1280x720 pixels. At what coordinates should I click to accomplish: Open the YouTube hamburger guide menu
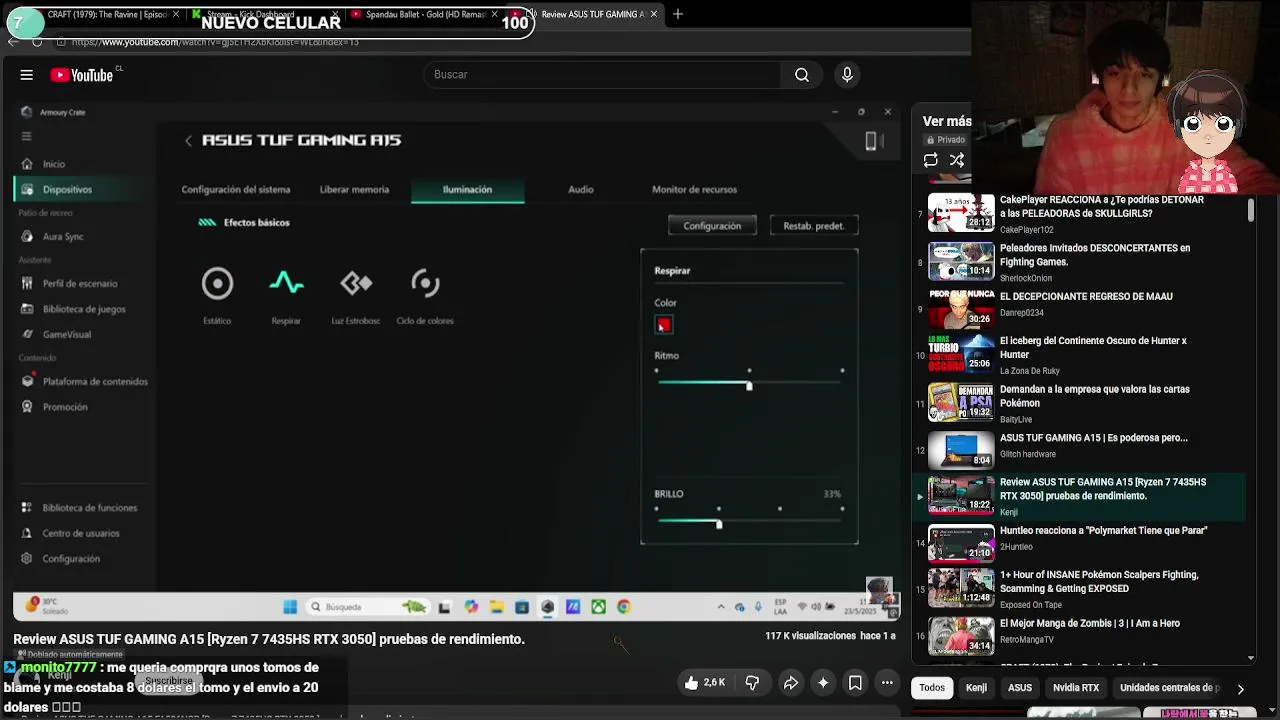[27, 75]
